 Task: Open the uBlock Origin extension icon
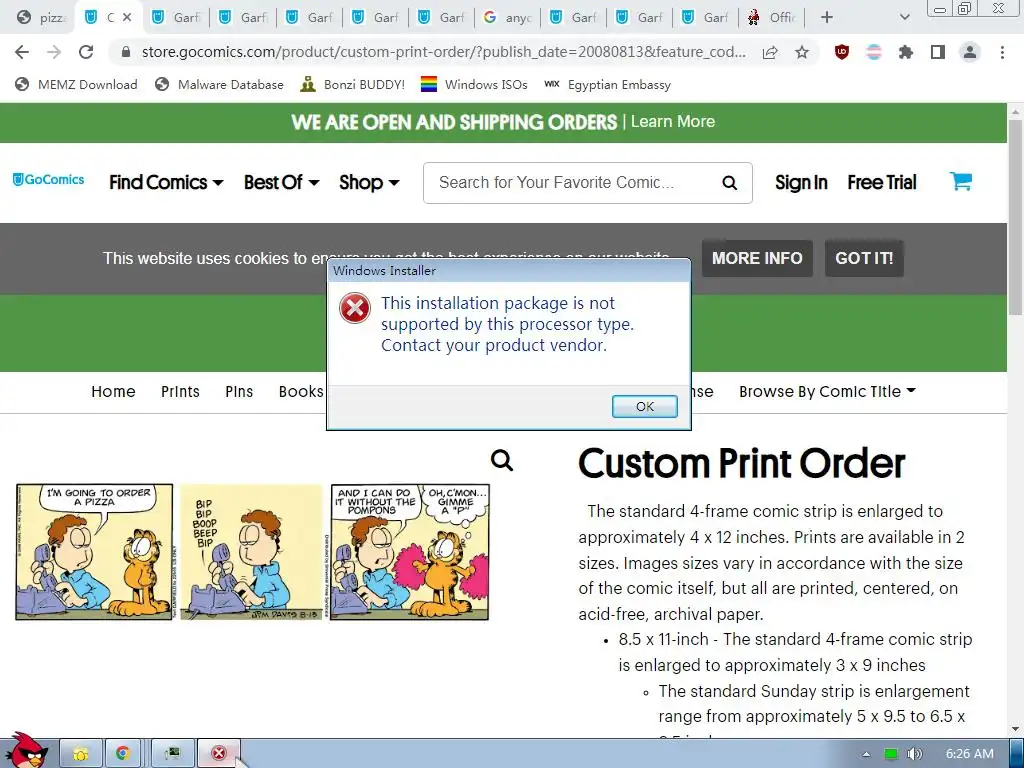pos(842,52)
